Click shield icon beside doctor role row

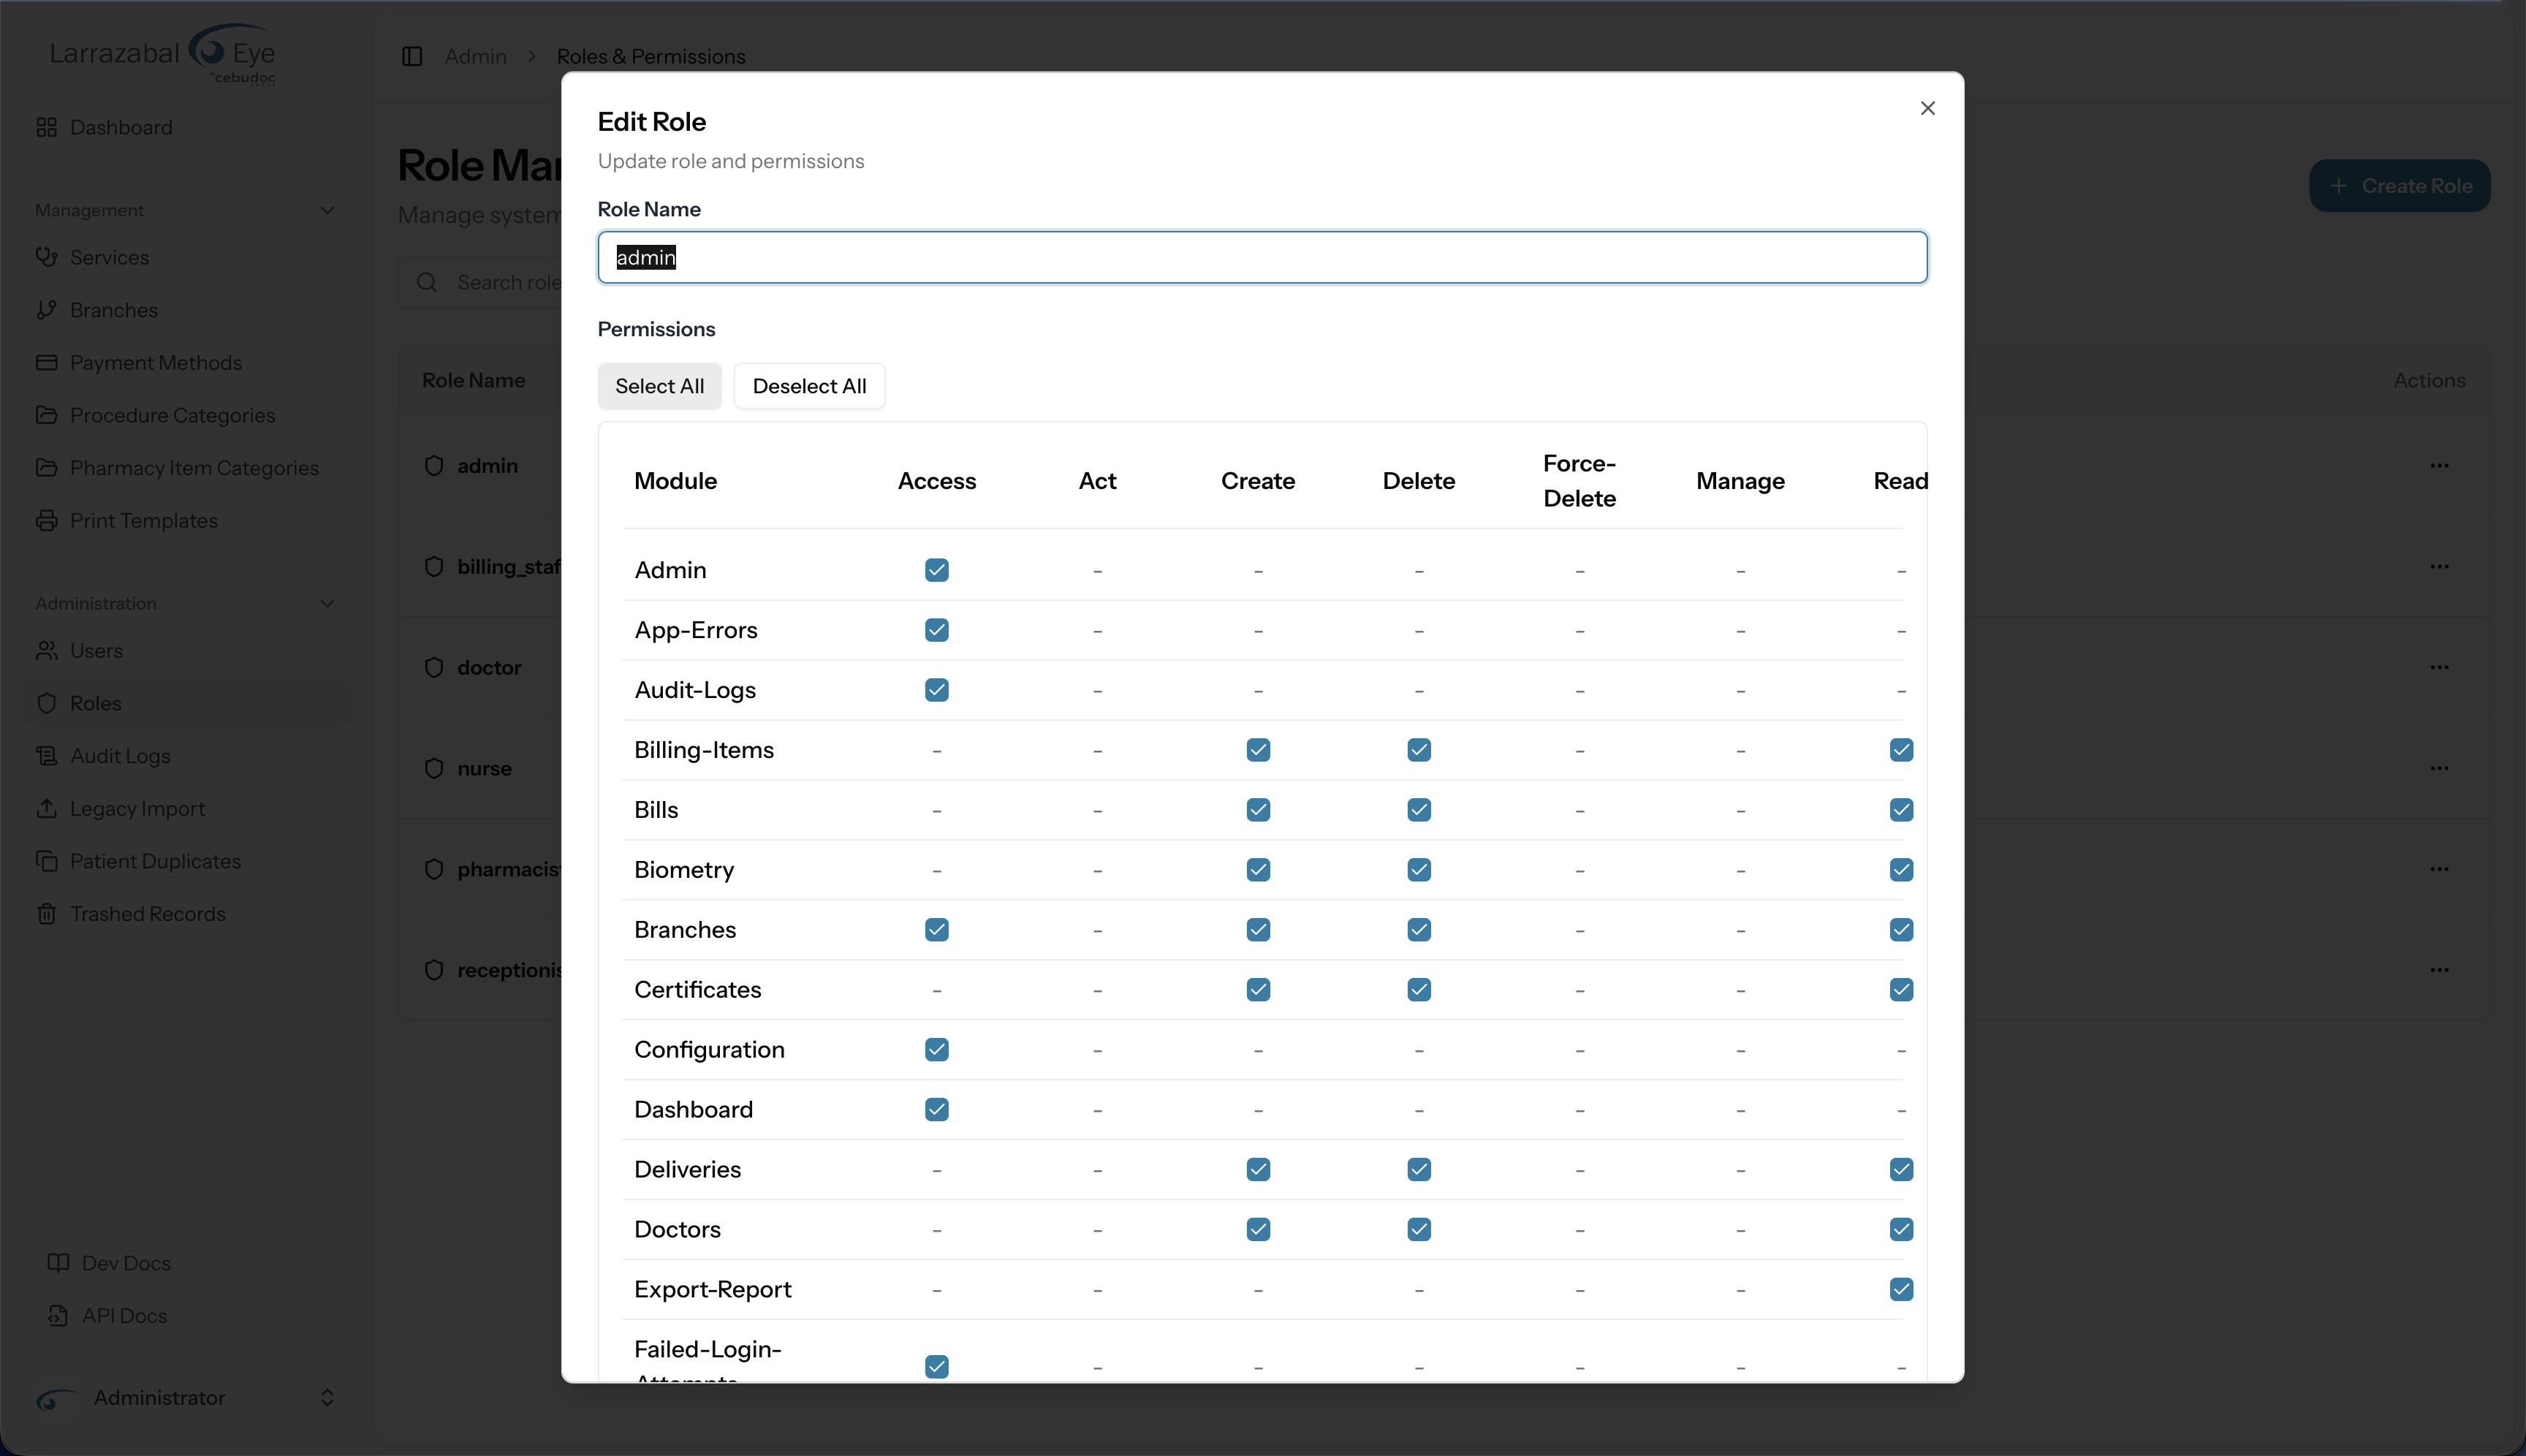tap(434, 667)
